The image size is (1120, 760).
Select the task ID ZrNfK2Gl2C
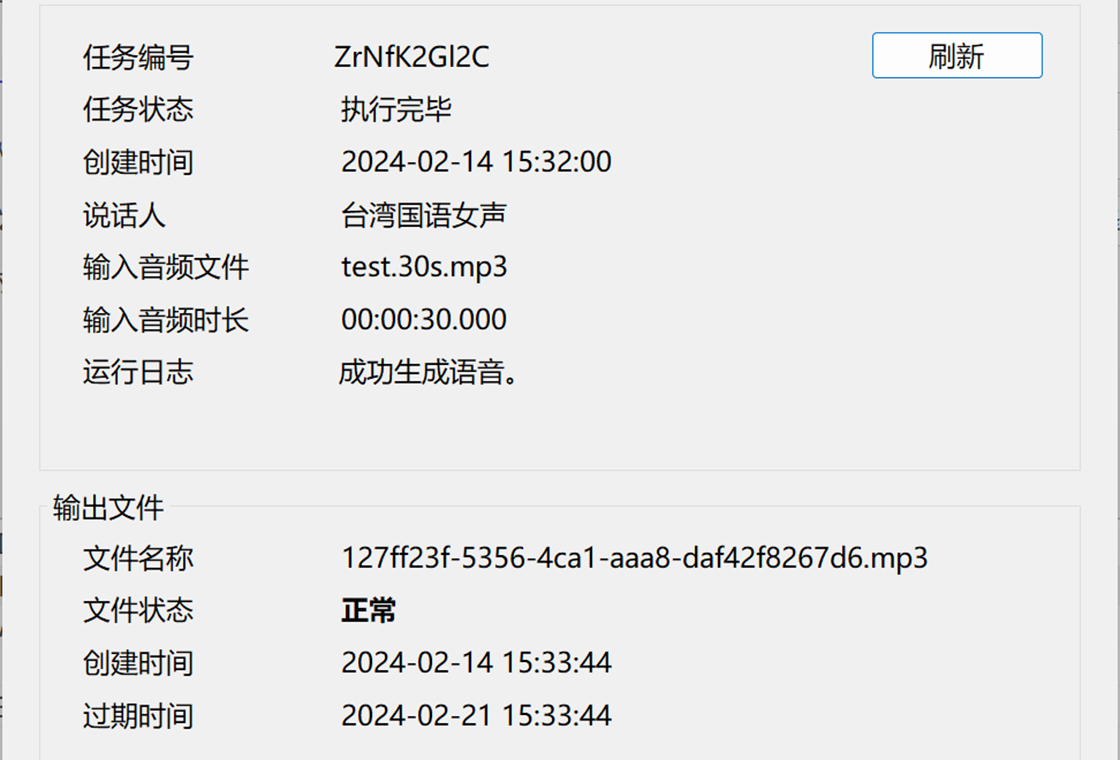click(x=411, y=57)
